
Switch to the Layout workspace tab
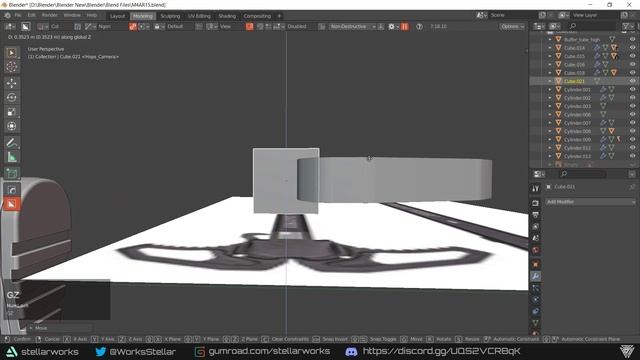point(118,16)
